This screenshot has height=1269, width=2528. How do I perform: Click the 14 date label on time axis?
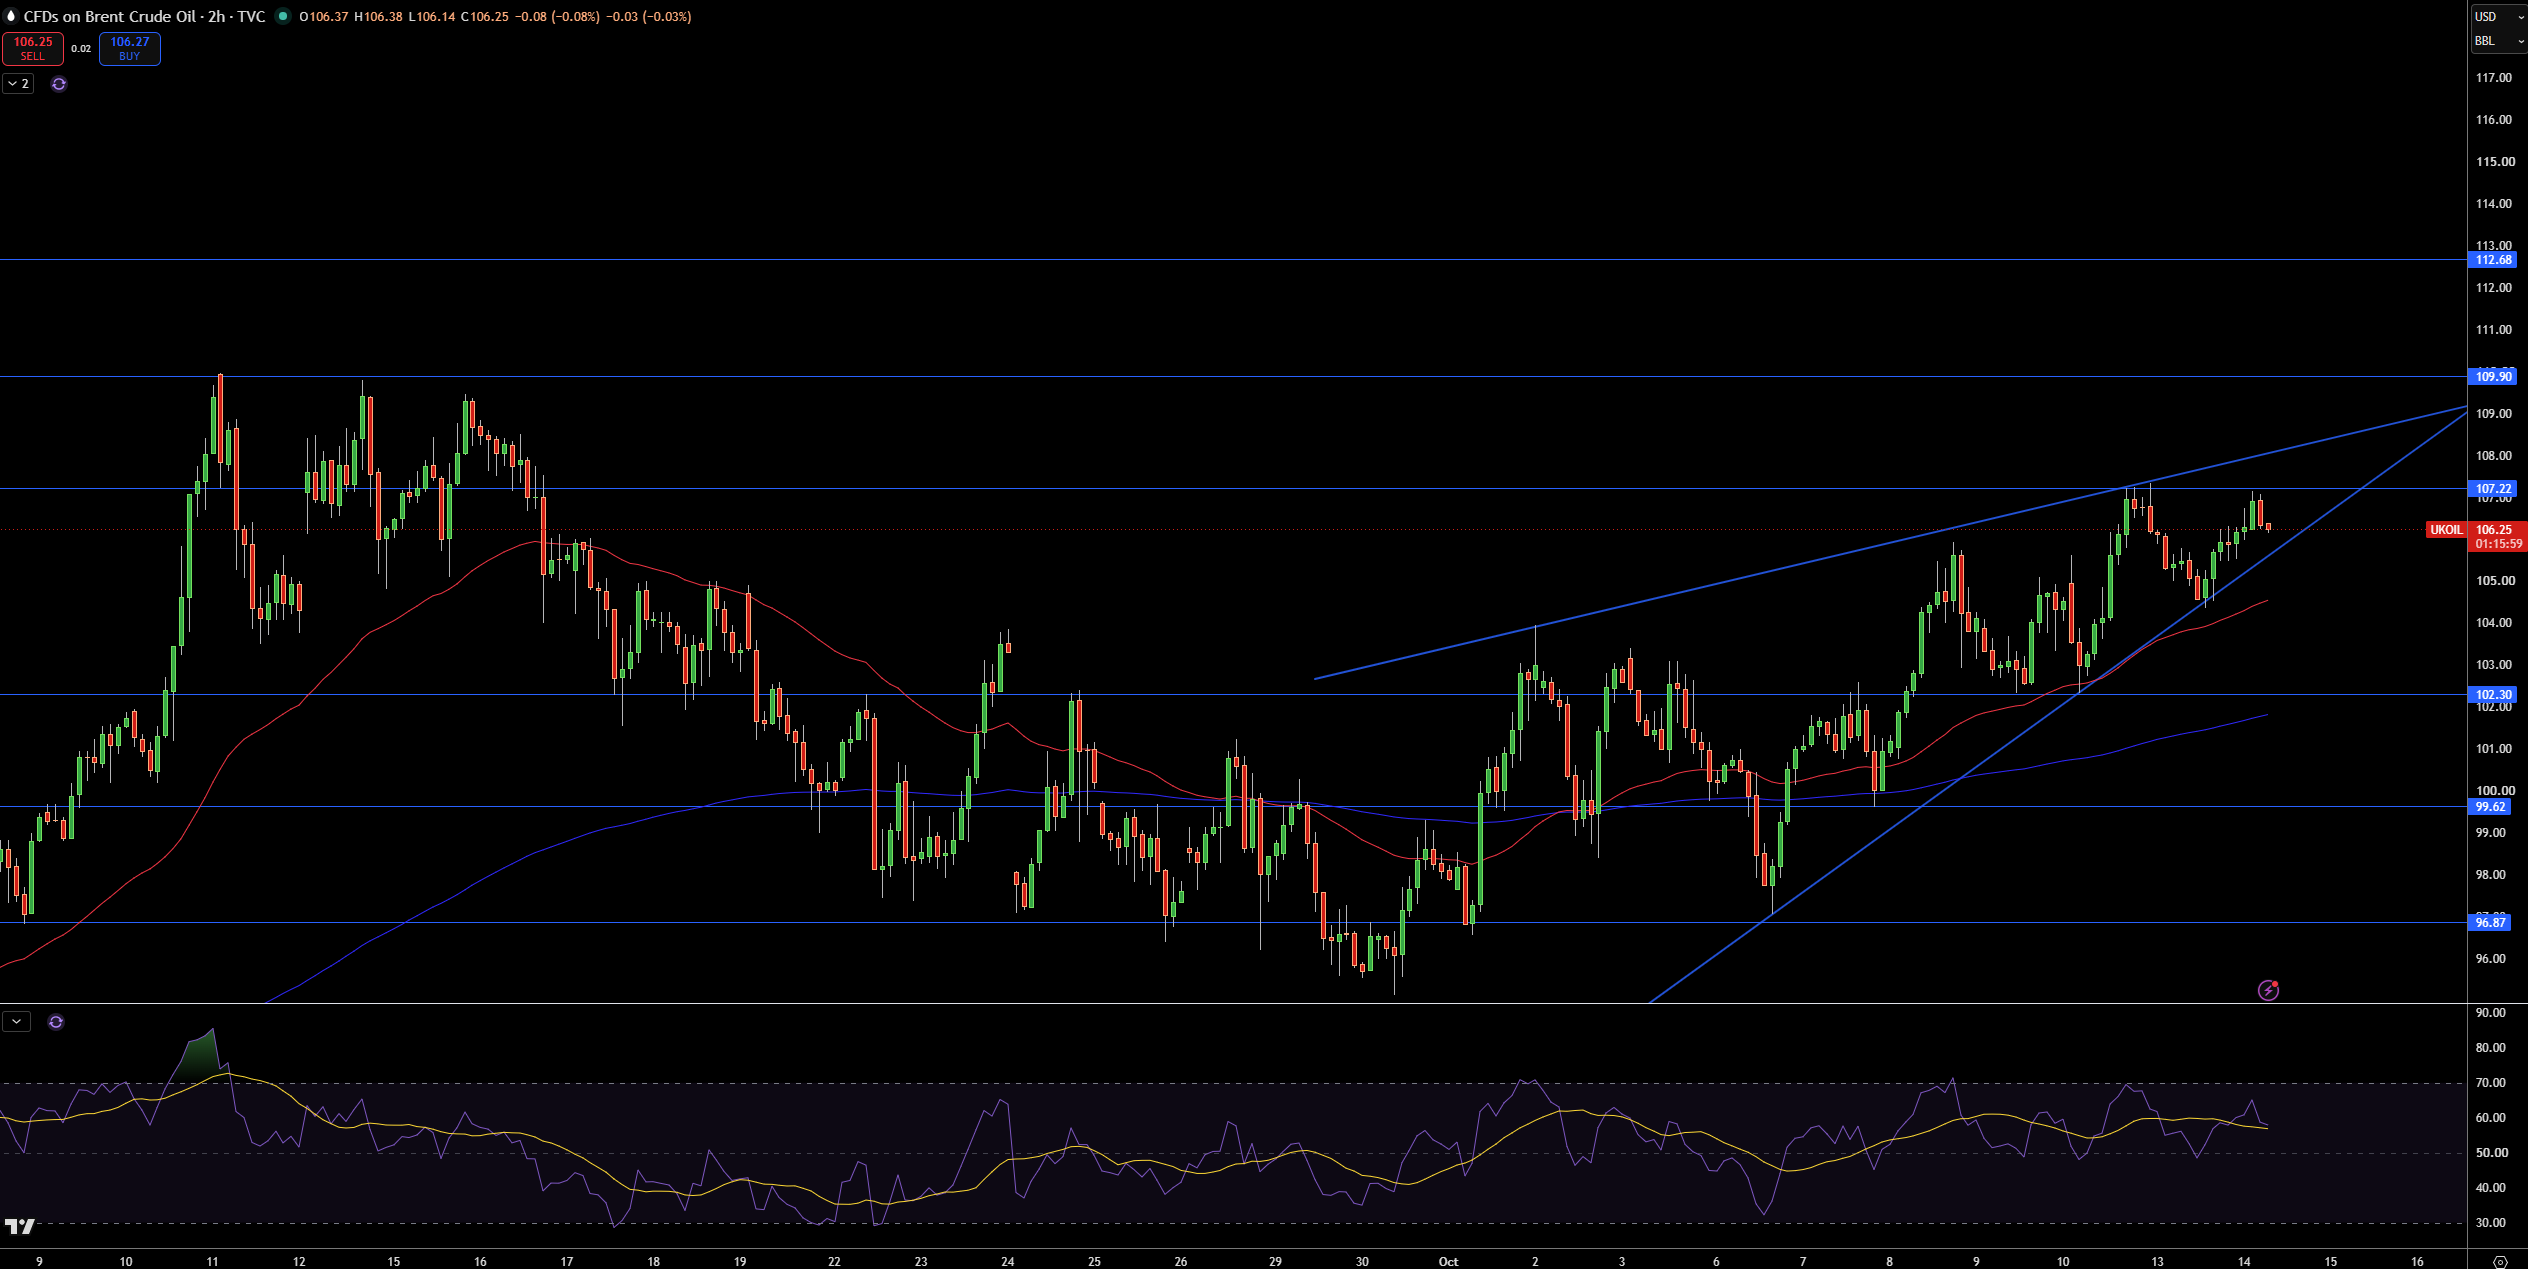2244,1261
